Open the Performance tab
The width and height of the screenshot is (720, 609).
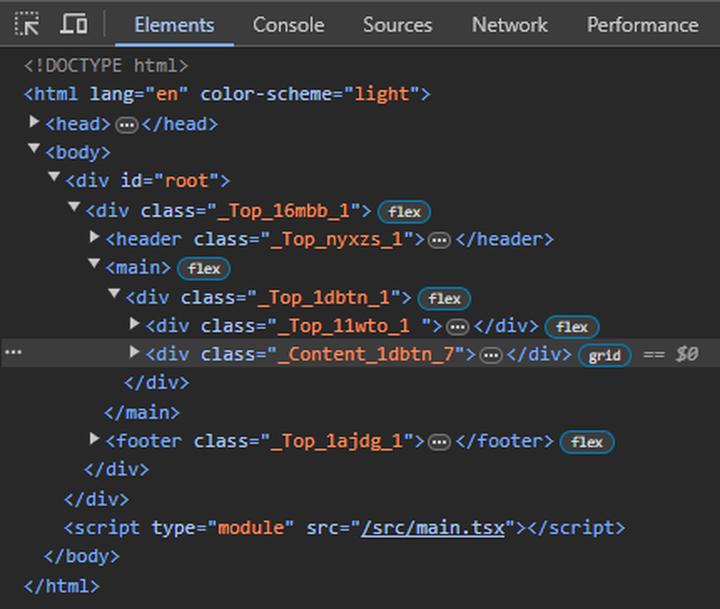643,25
